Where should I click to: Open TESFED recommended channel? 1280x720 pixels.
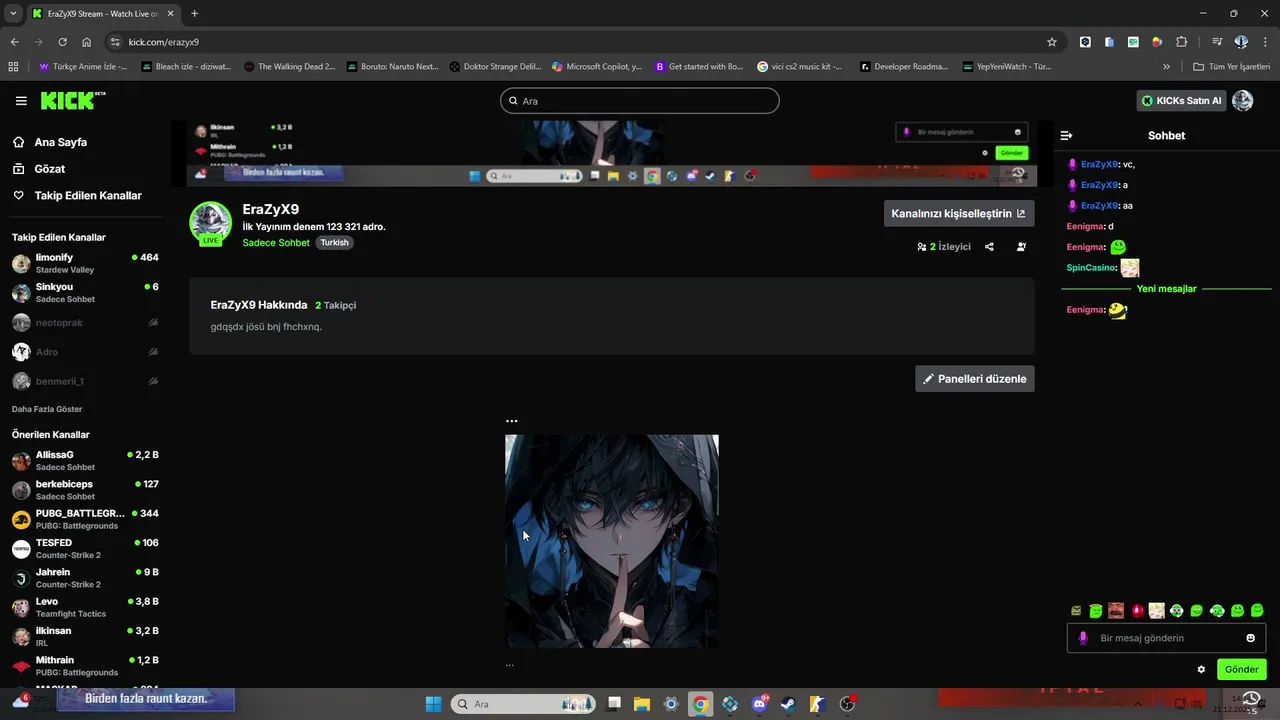point(85,549)
